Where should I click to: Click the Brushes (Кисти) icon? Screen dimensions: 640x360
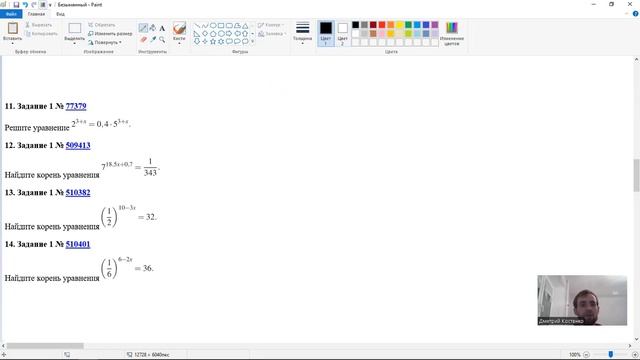click(179, 29)
